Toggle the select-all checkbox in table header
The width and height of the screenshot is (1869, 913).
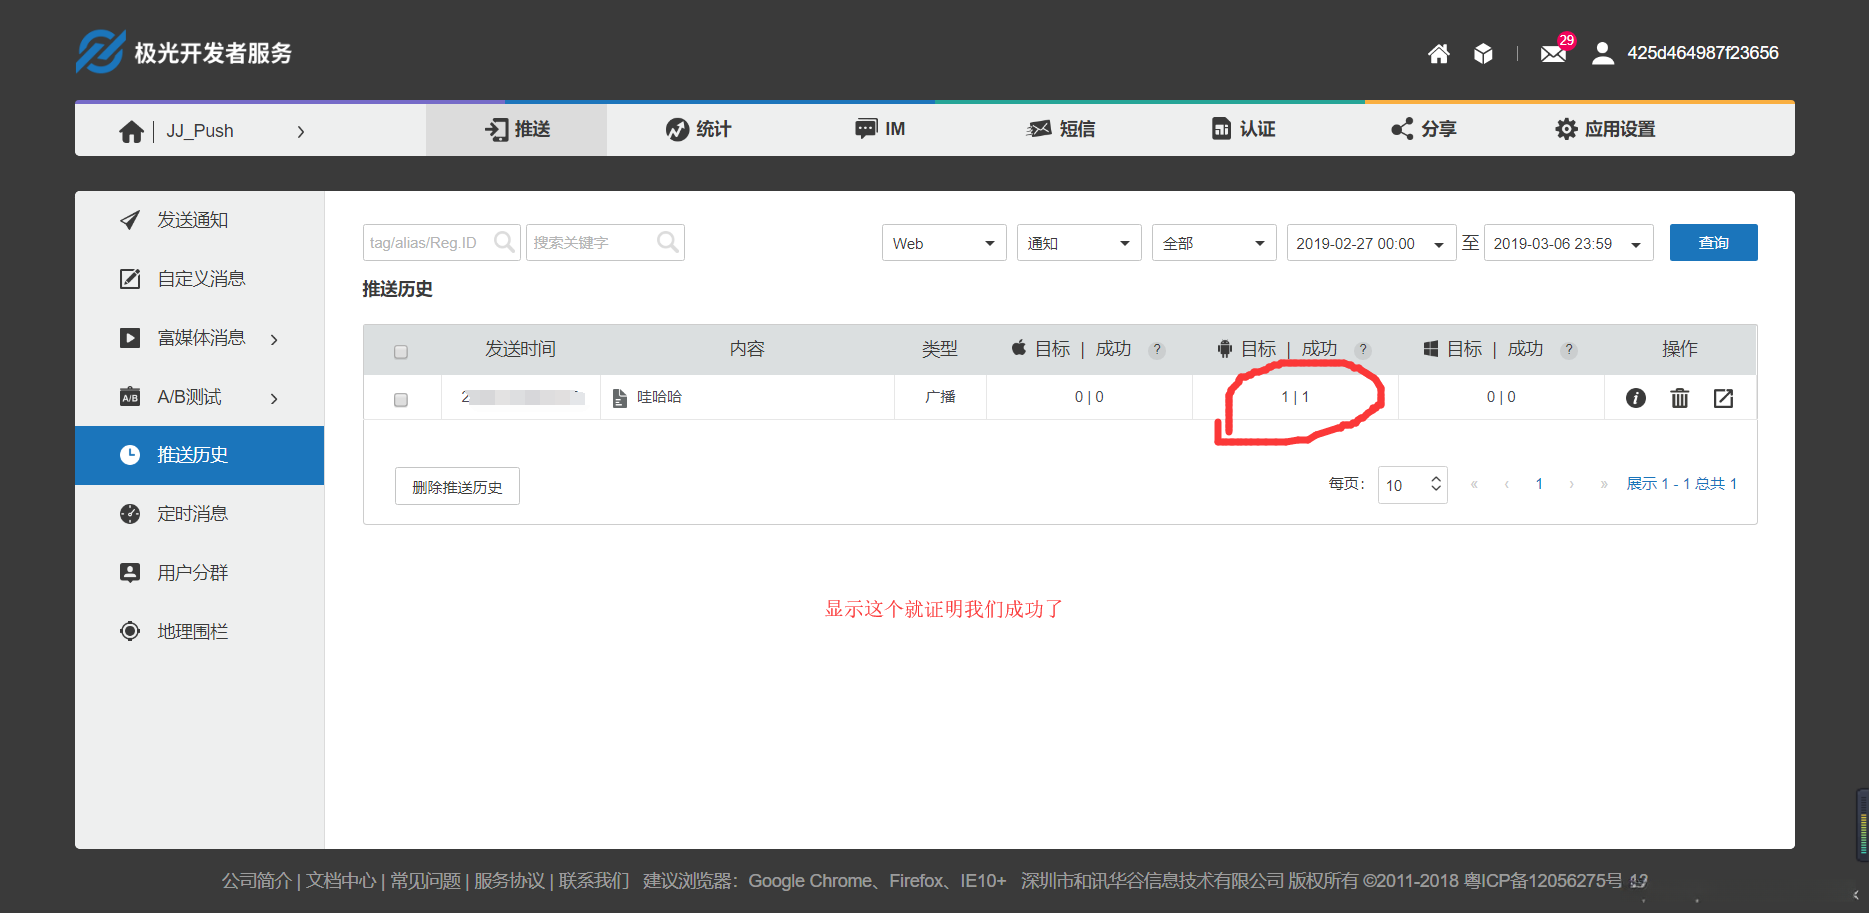400,351
